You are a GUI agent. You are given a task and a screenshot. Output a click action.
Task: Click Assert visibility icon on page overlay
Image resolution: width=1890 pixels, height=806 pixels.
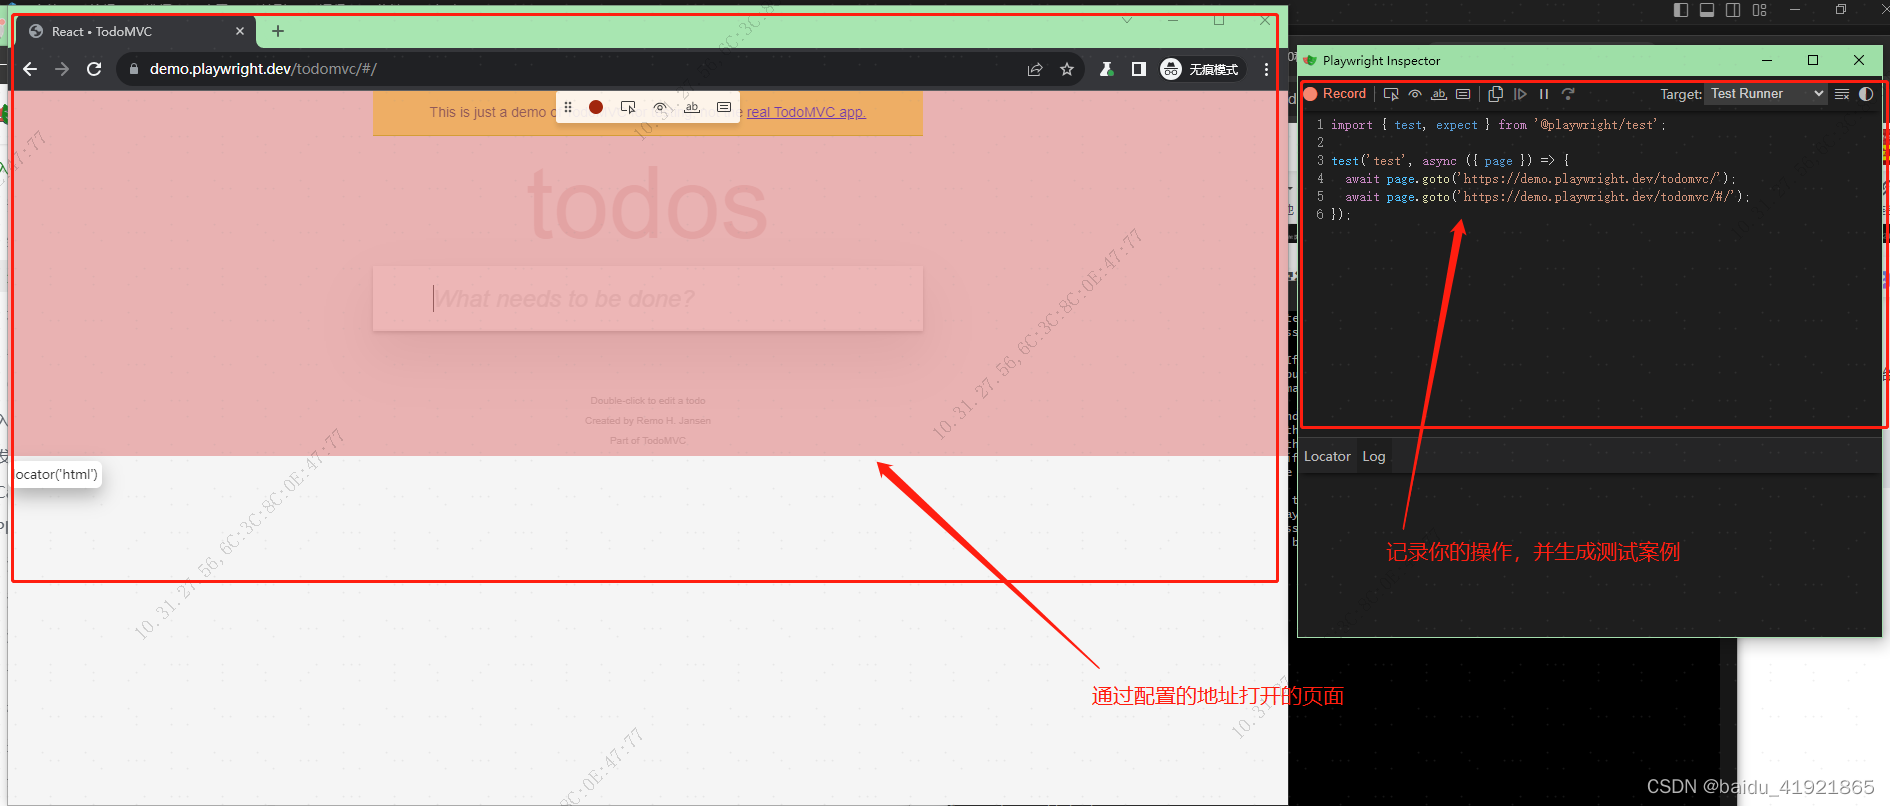pos(660,107)
